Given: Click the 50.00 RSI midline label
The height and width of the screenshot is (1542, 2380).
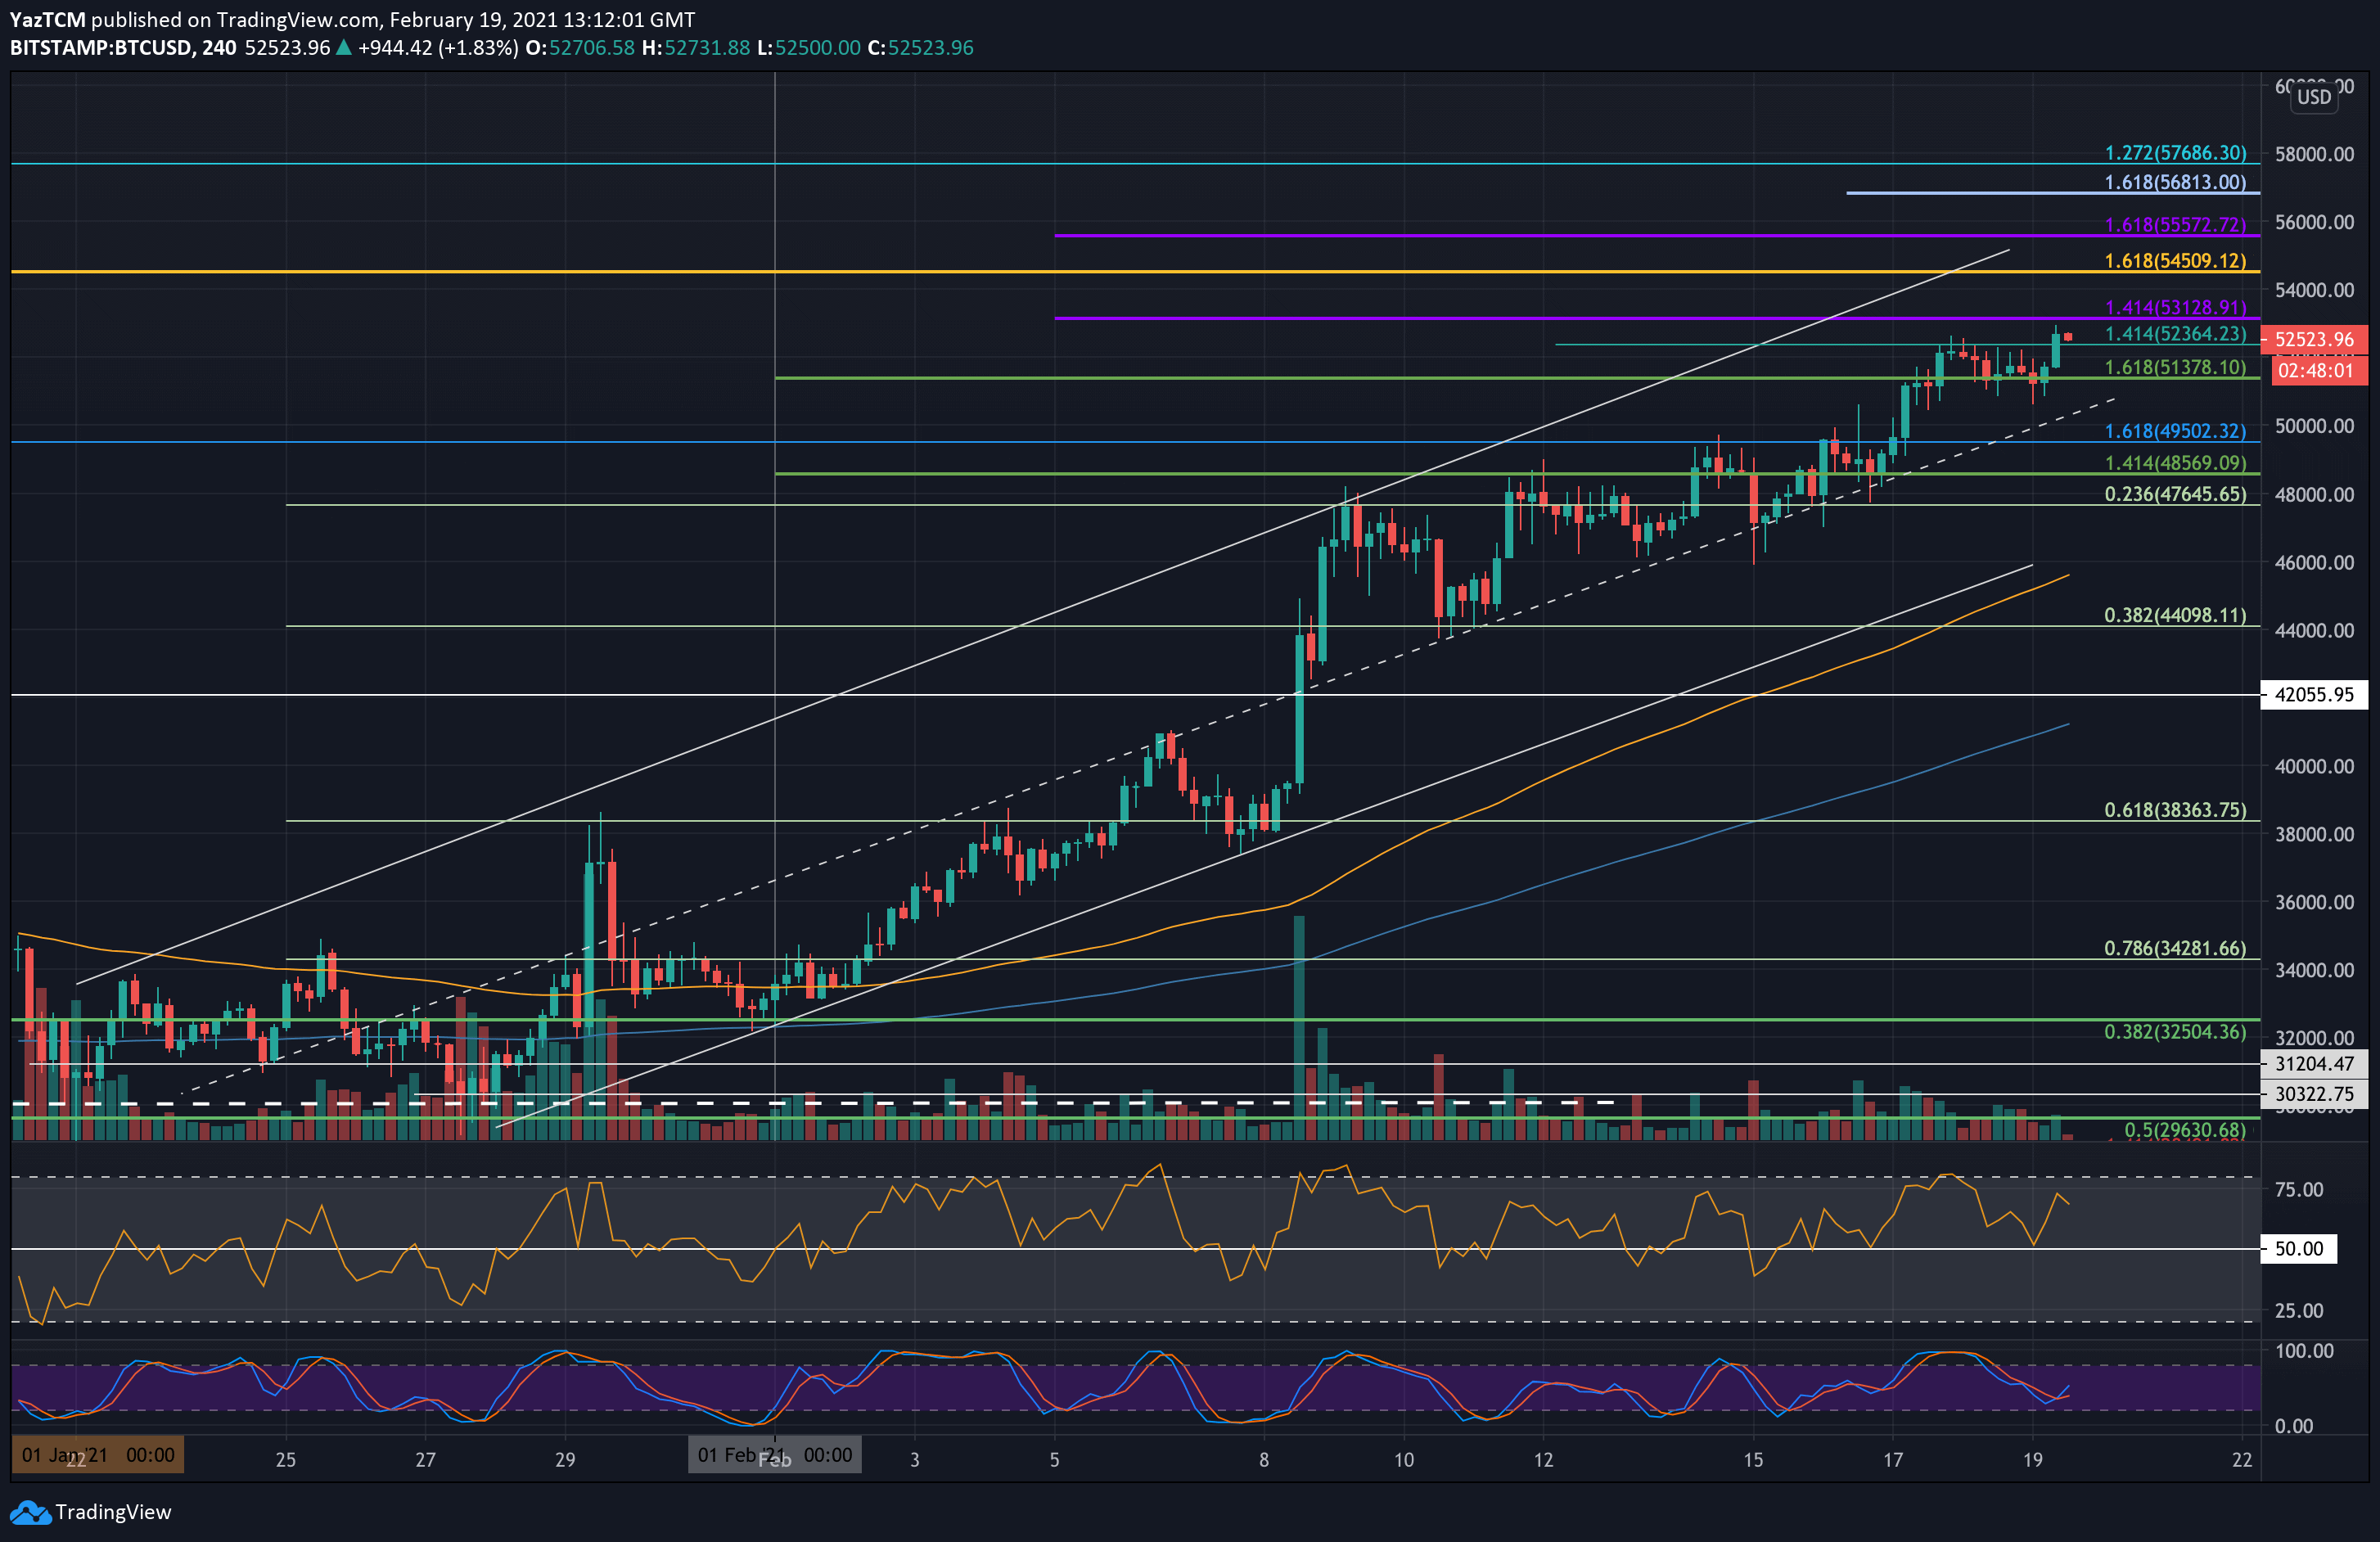Looking at the screenshot, I should click(x=2298, y=1248).
